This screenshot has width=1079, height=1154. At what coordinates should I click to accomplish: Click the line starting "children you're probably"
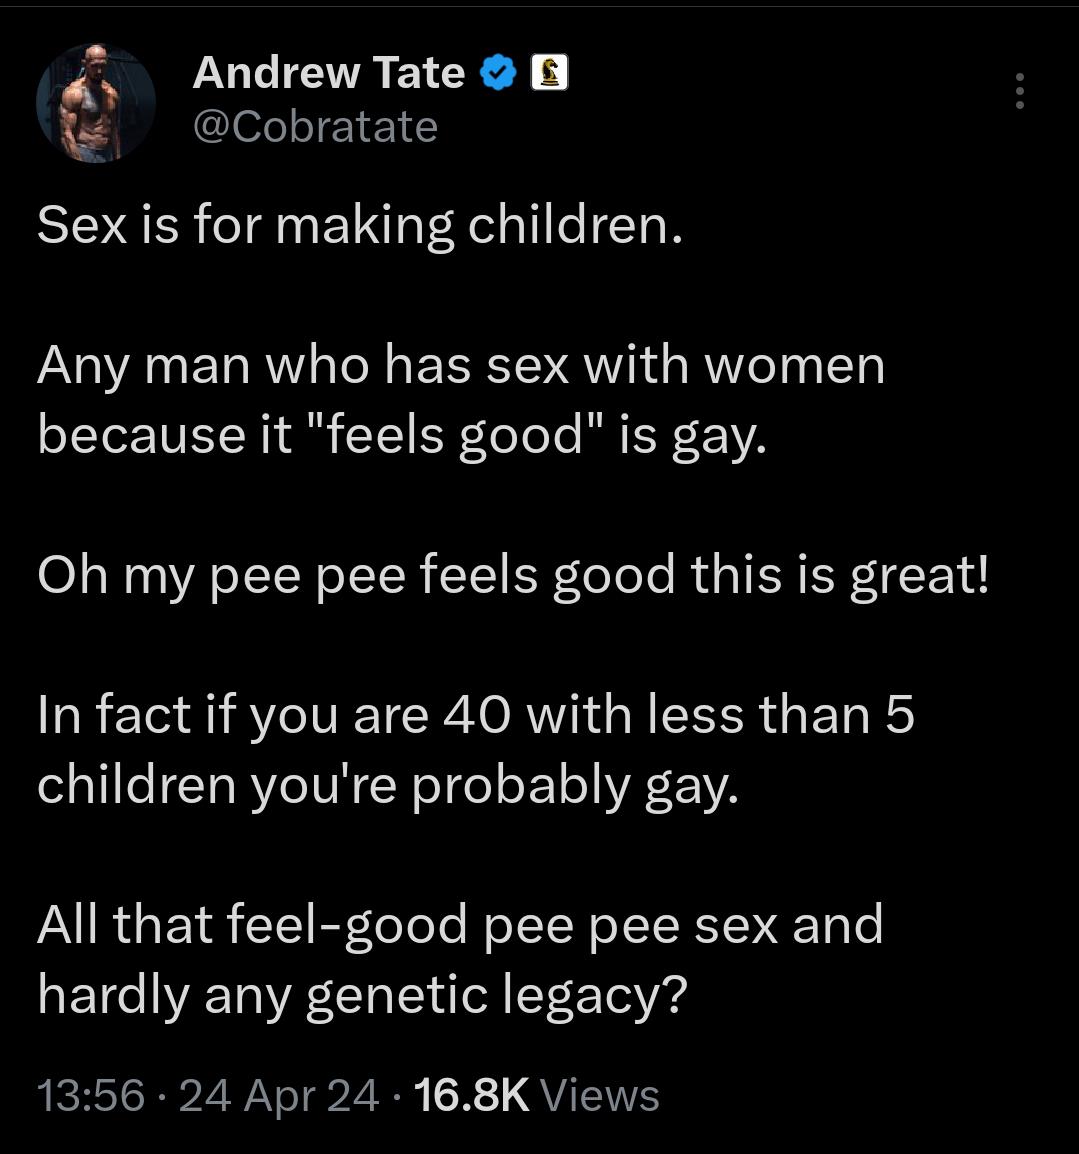pos(388,786)
